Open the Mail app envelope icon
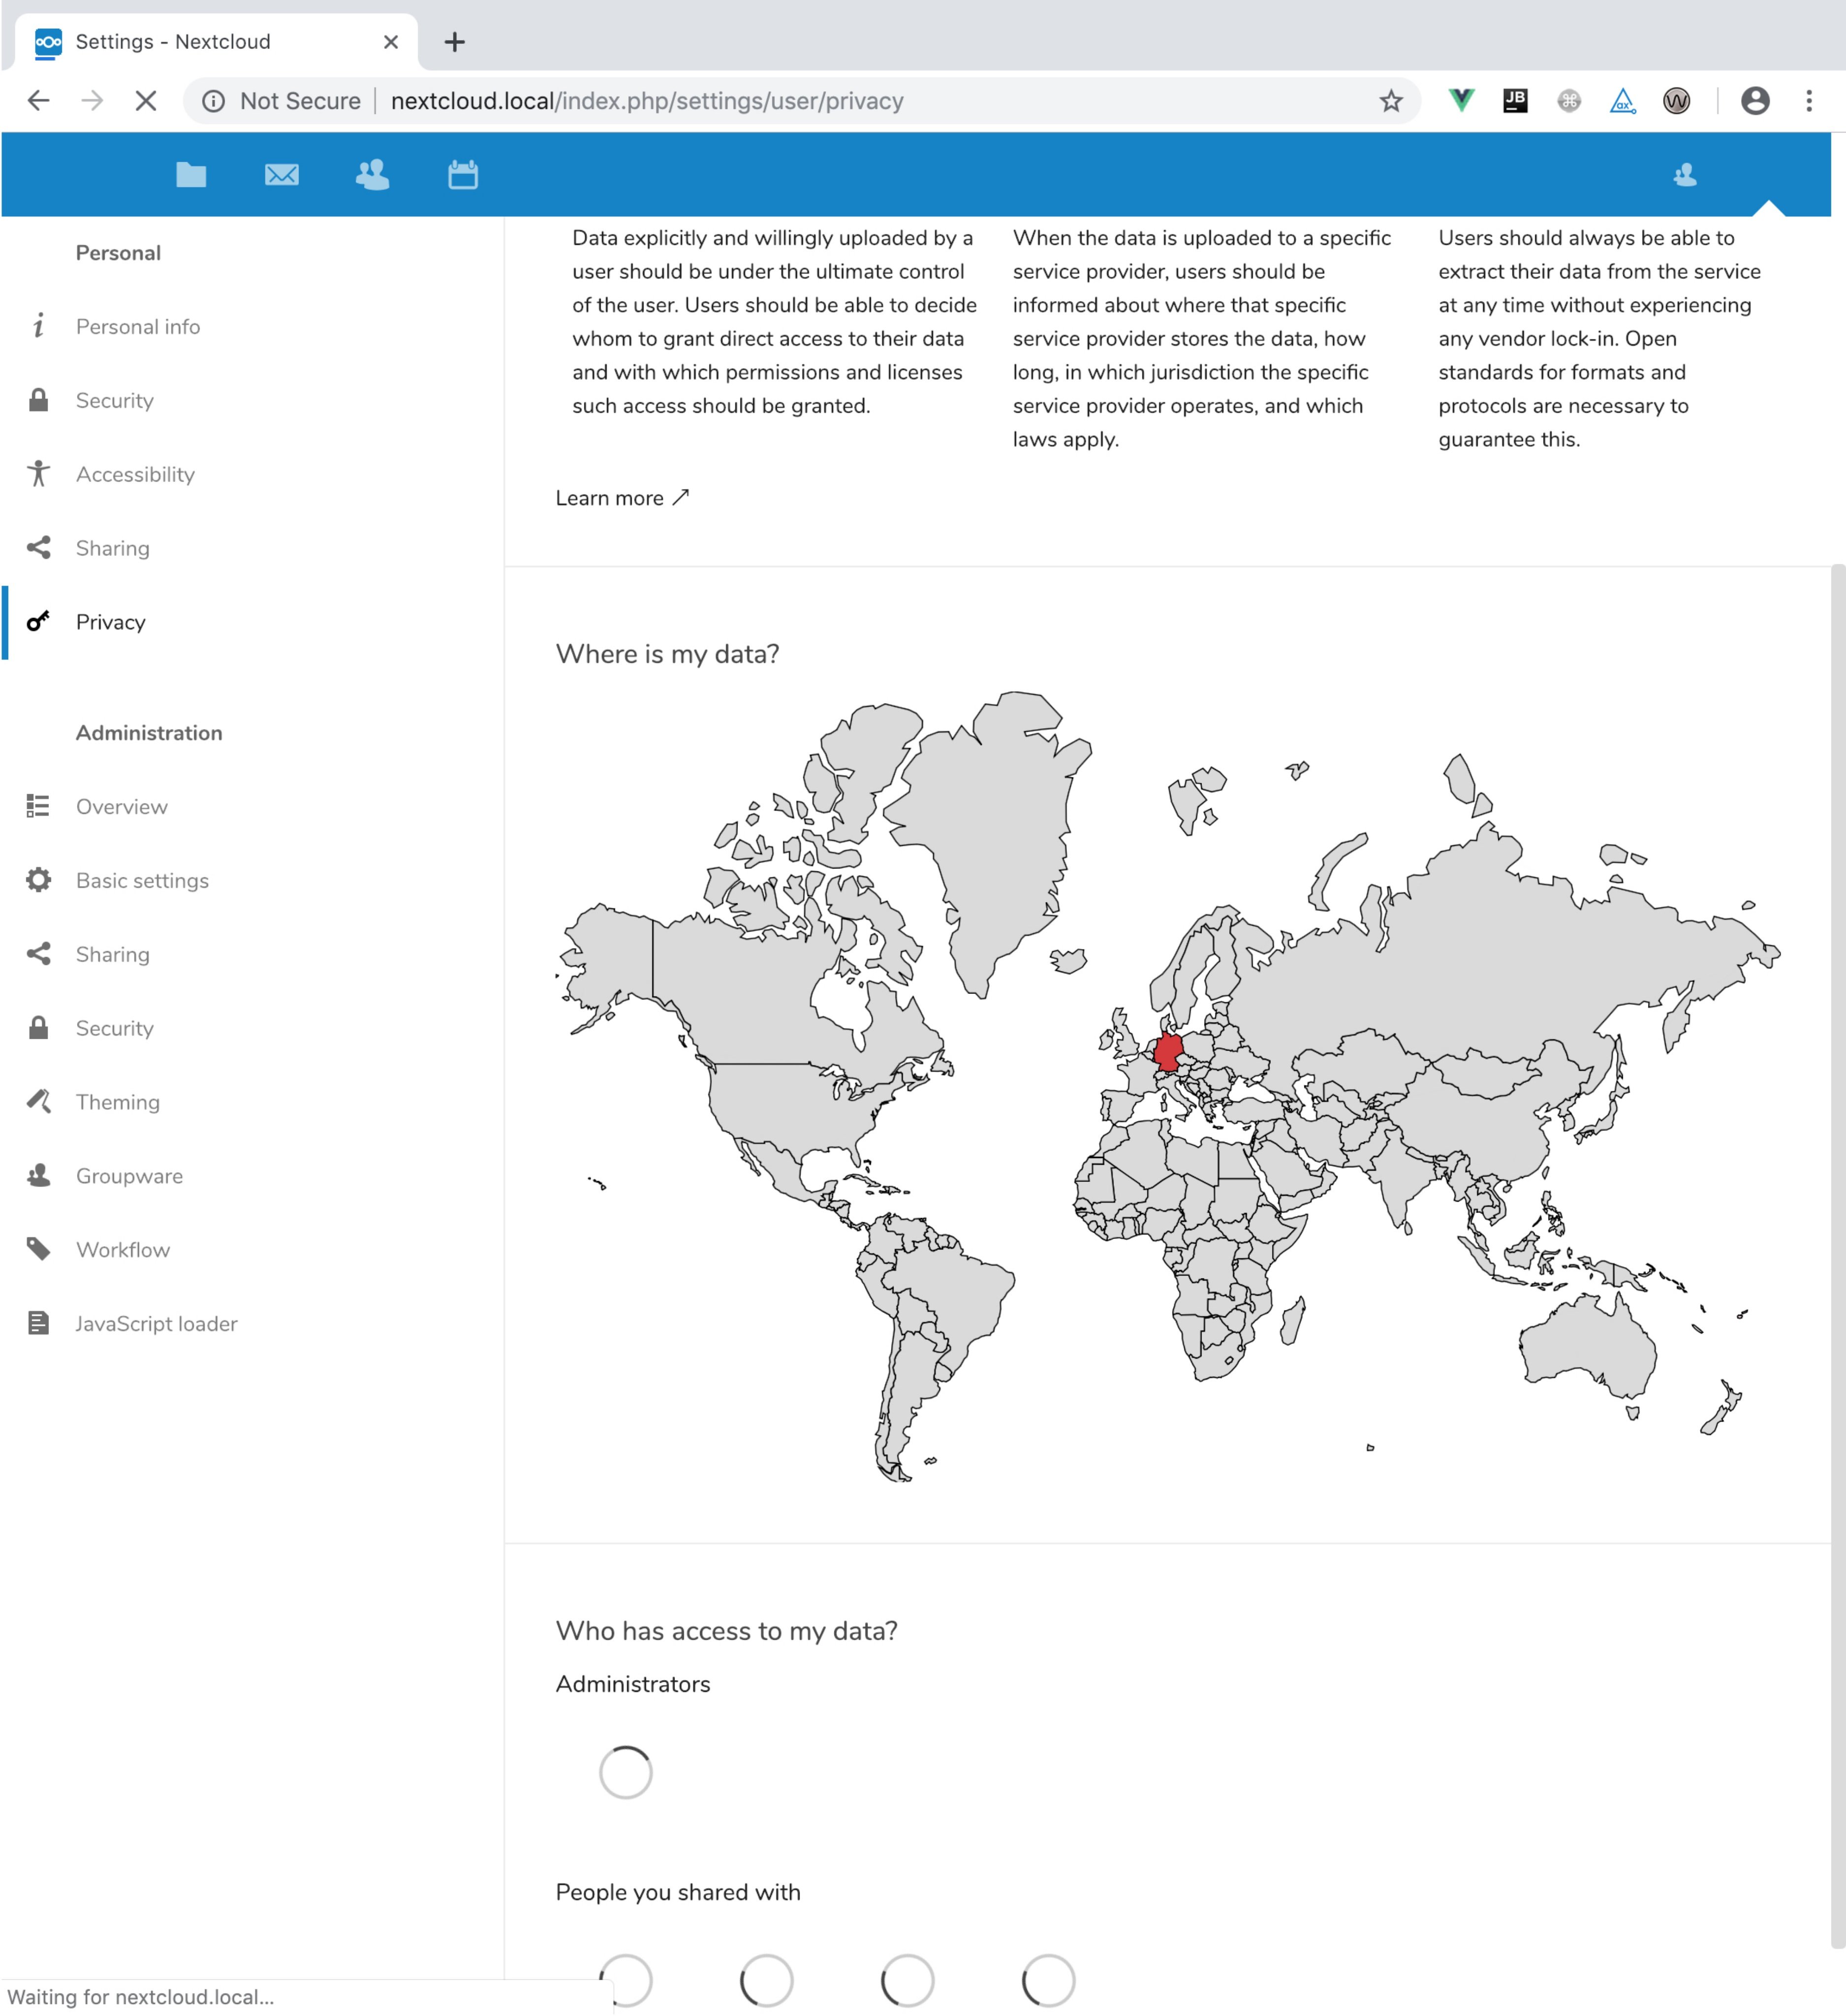The width and height of the screenshot is (1846, 2016). coord(281,176)
